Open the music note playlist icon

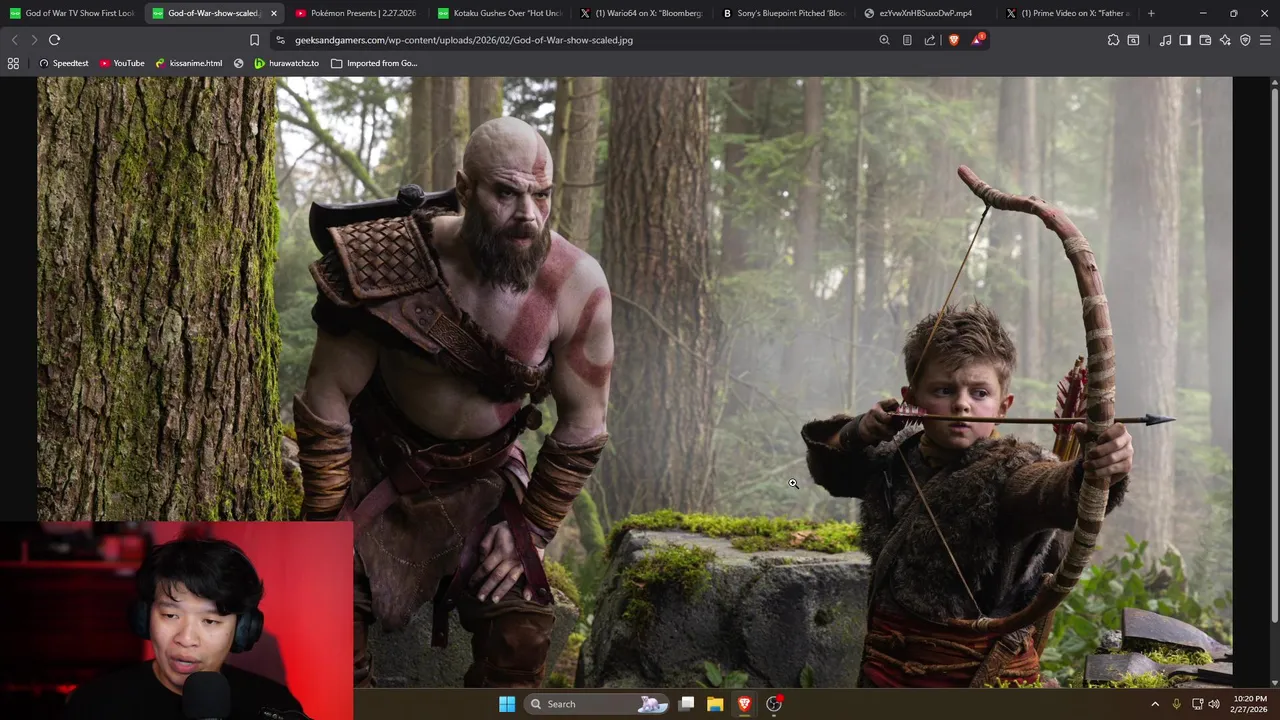(x=1165, y=40)
